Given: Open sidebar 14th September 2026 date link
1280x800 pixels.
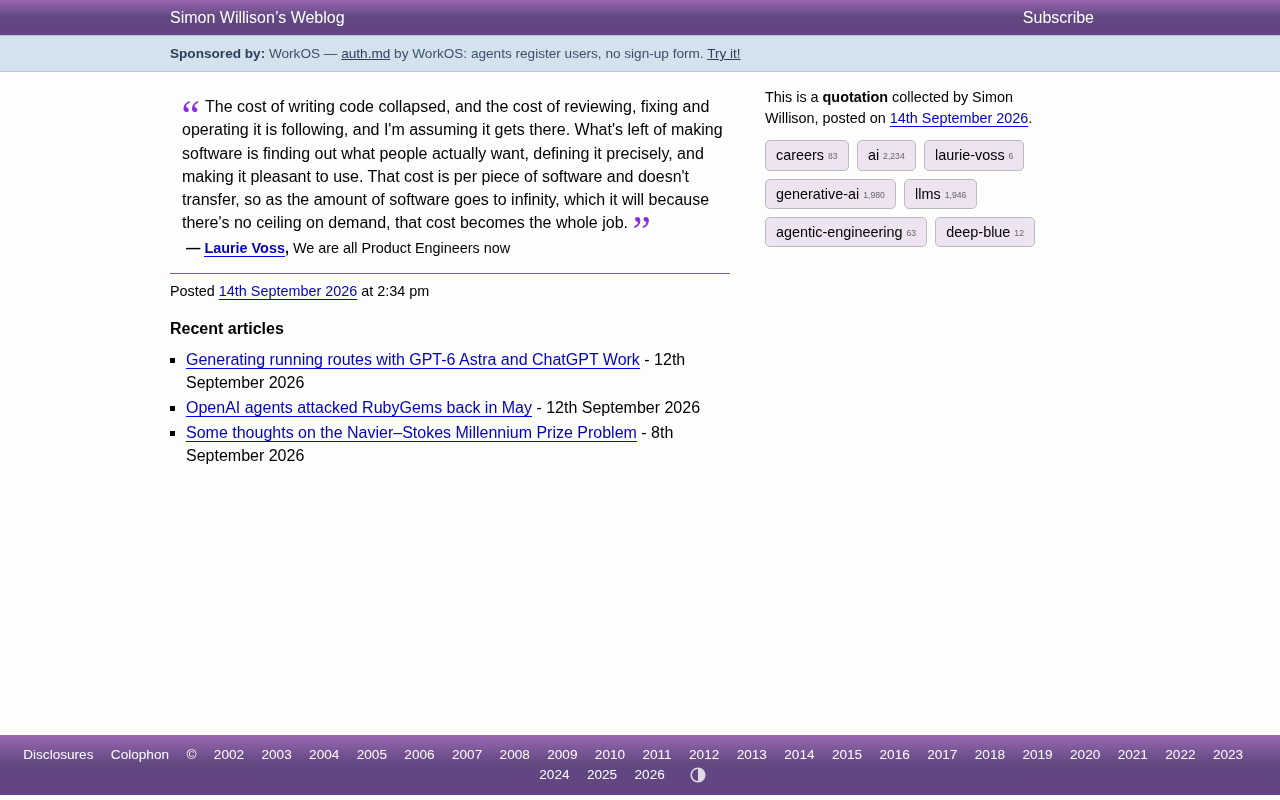Looking at the screenshot, I should pyautogui.click(x=959, y=118).
